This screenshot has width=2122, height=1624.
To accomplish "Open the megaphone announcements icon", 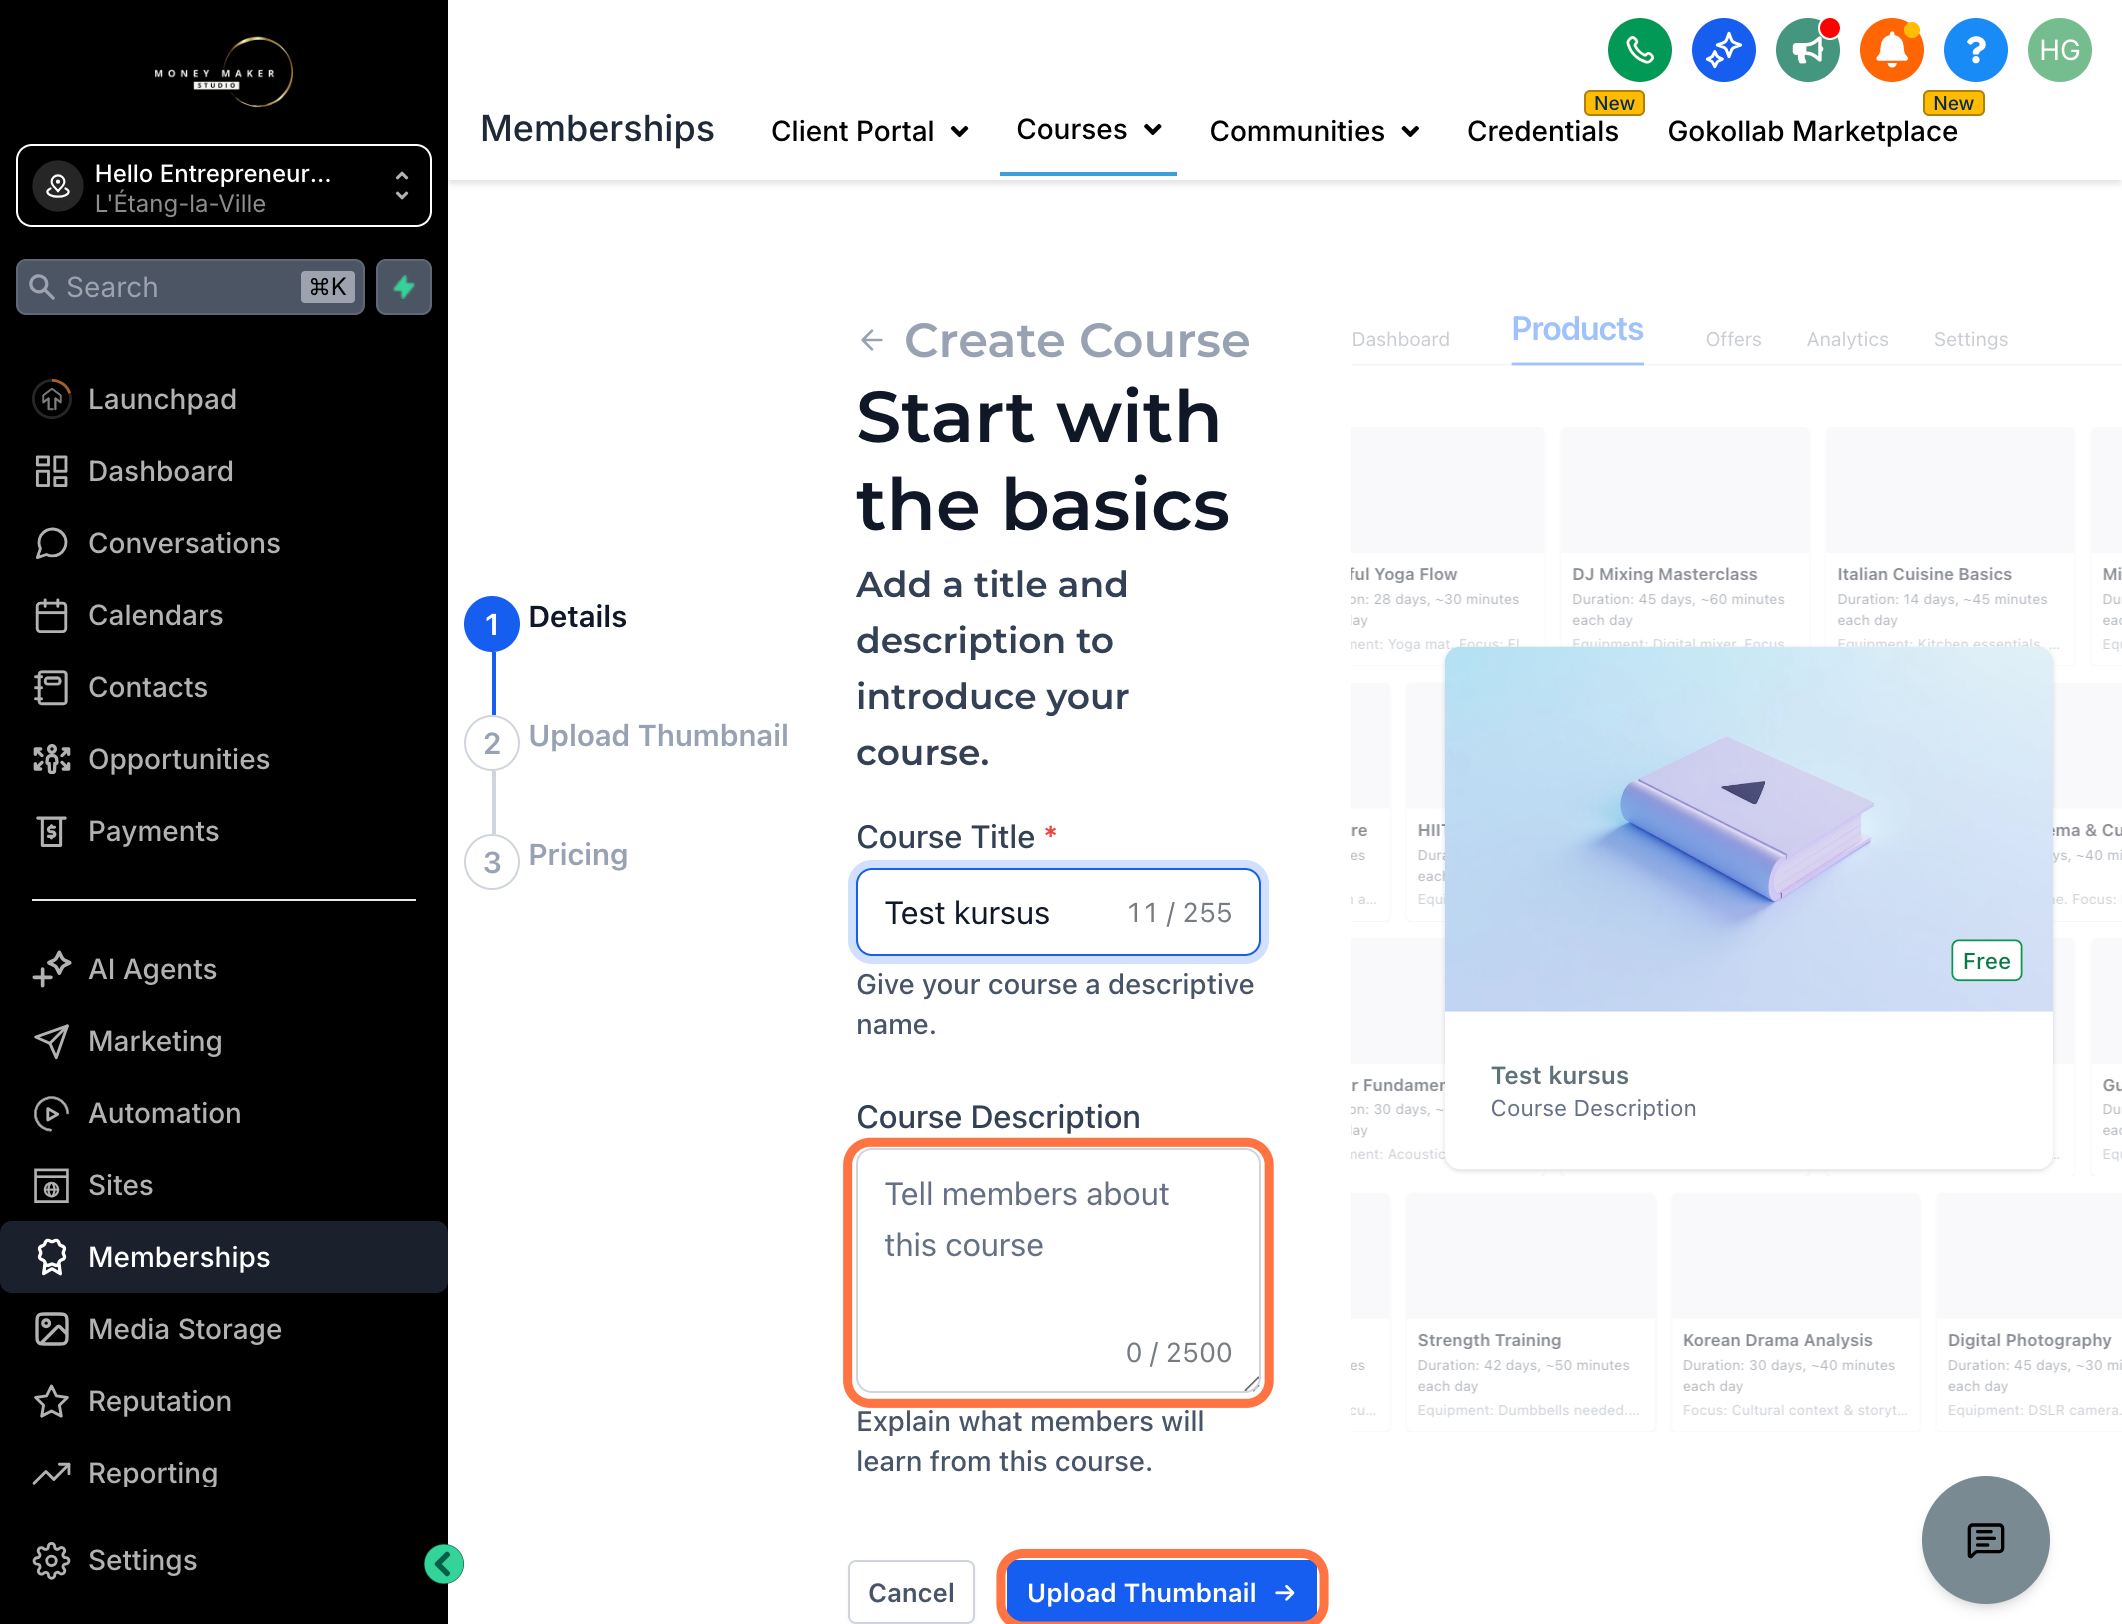I will click(1807, 50).
